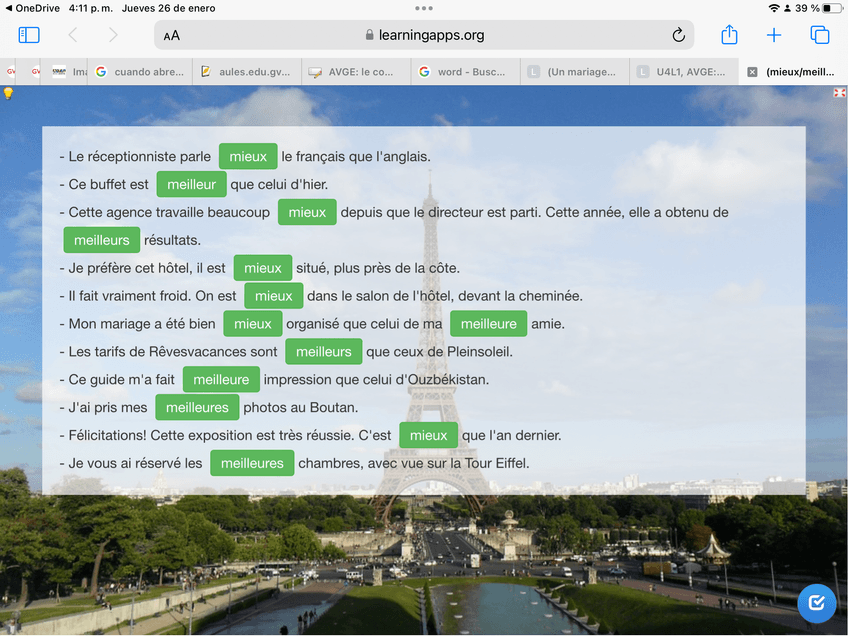Open the AA reader settings menu
Image resolution: width=848 pixels, height=636 pixels.
(172, 36)
